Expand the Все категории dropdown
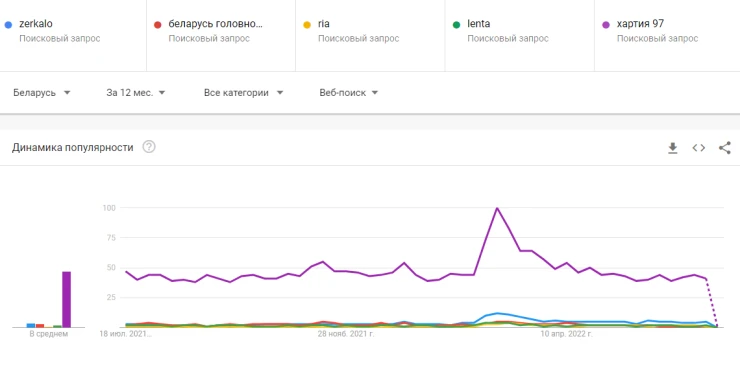The height and width of the screenshot is (376, 740). (x=243, y=93)
